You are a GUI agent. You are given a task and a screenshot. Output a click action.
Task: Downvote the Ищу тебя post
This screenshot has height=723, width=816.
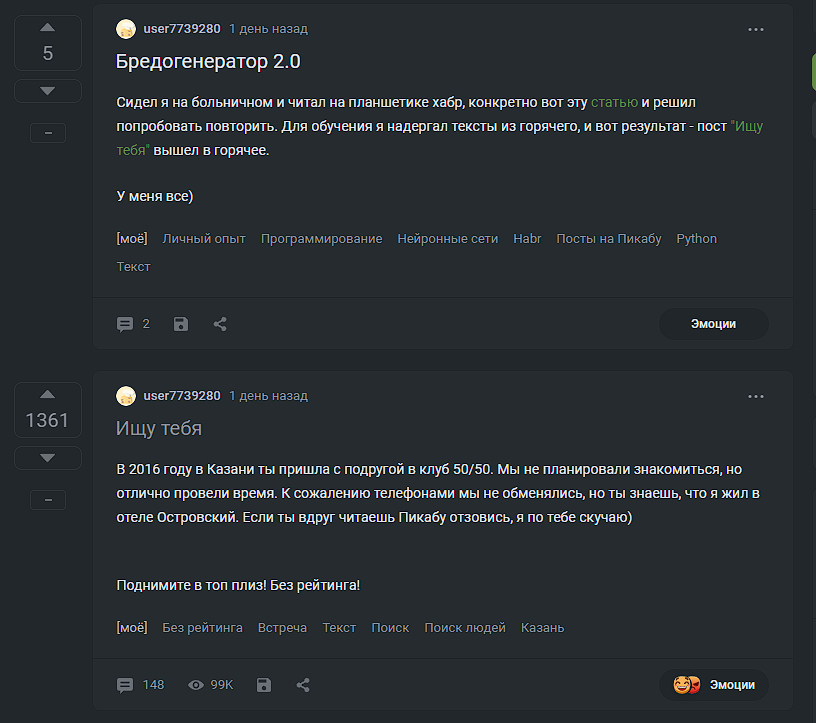tap(47, 457)
